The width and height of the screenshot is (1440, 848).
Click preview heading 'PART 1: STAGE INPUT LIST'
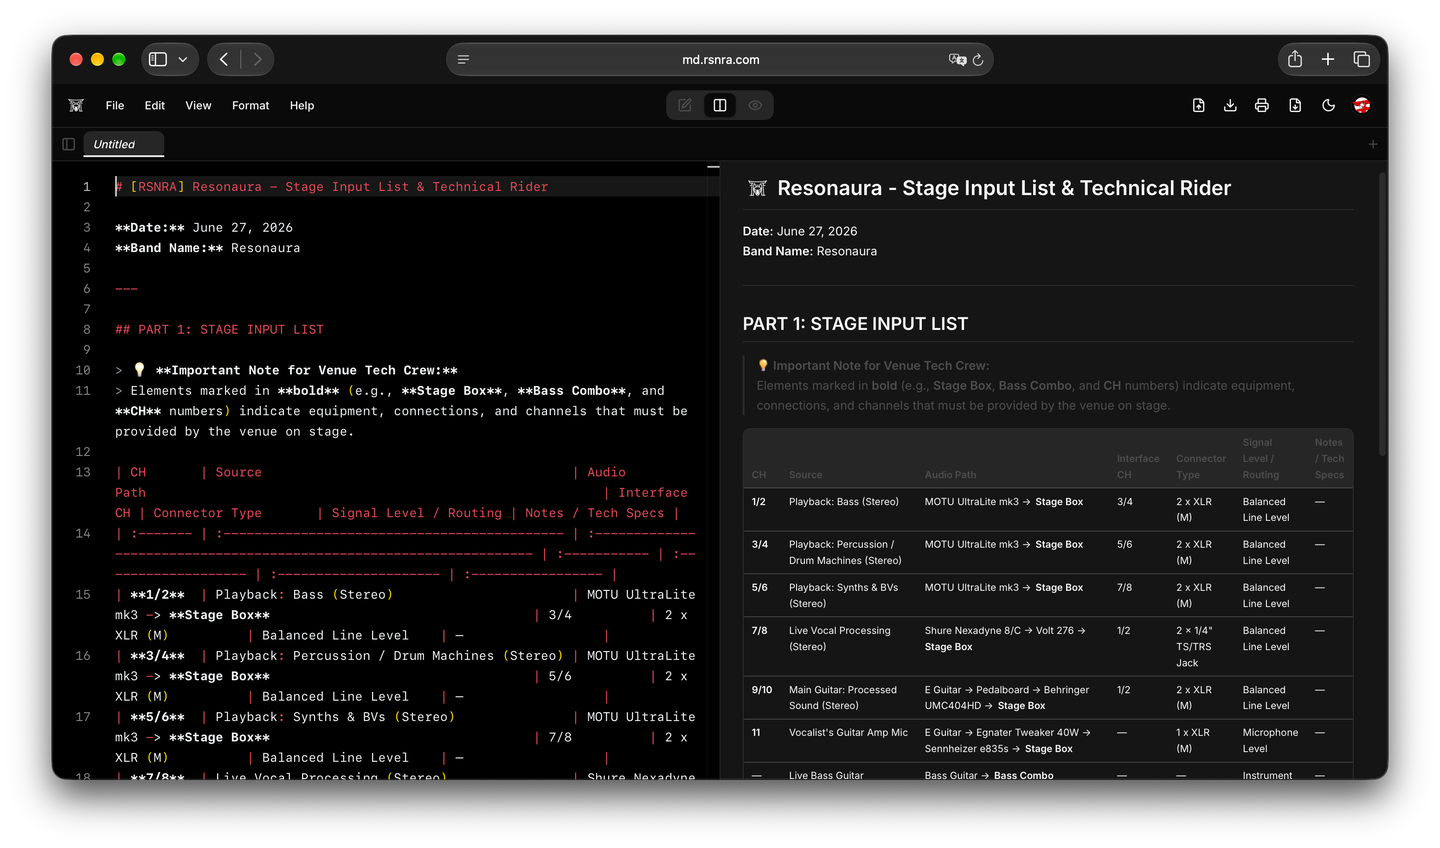click(855, 324)
